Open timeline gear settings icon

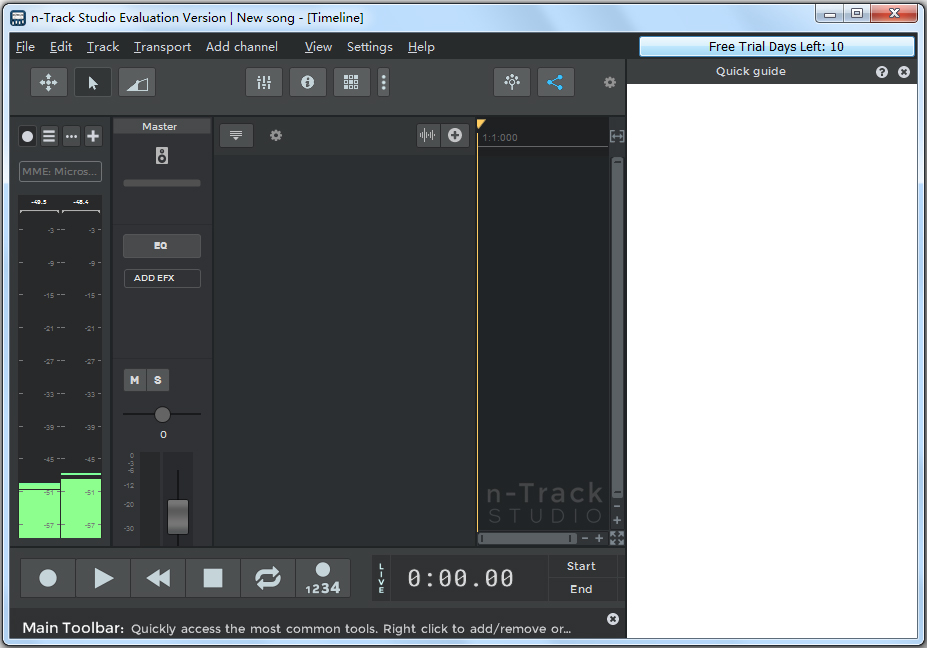click(276, 135)
